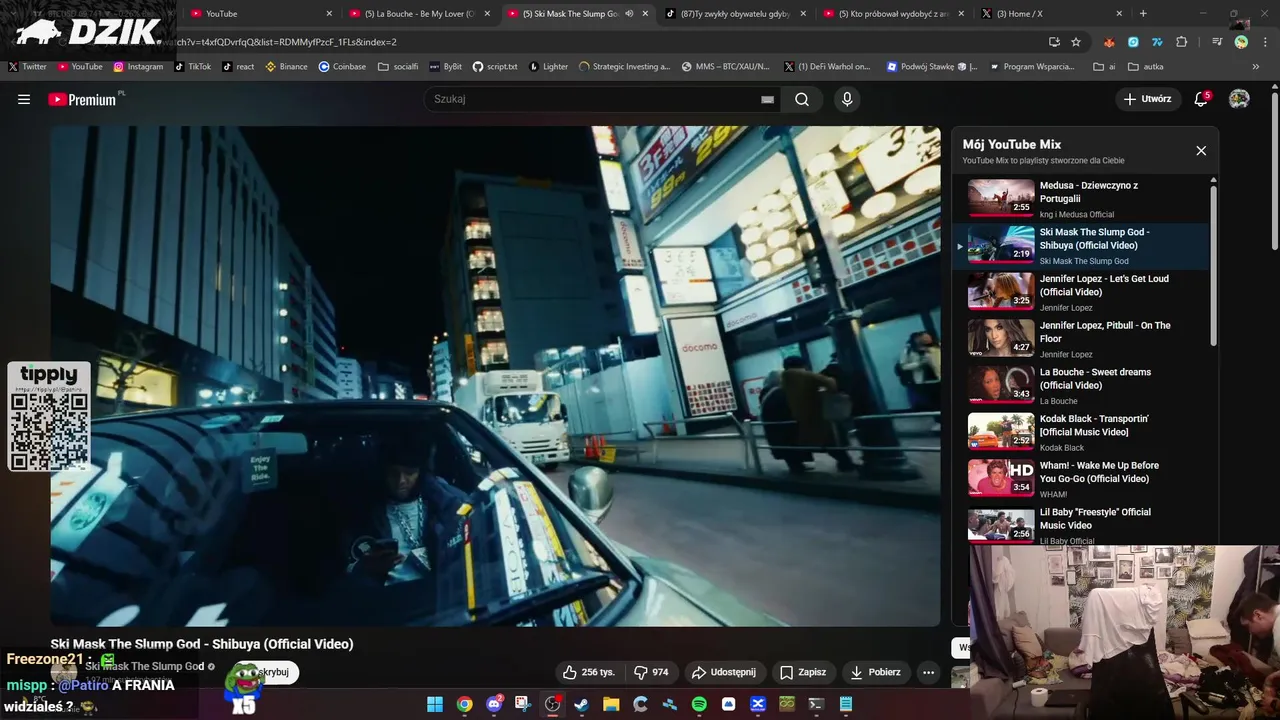Viewport: 1280px width, 720px height.
Task: Open Discord from the taskbar
Action: (494, 704)
